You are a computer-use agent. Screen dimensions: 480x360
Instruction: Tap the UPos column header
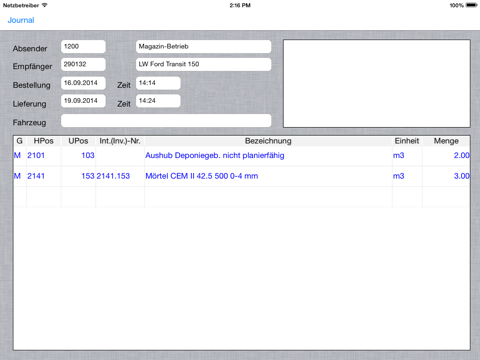(78, 141)
